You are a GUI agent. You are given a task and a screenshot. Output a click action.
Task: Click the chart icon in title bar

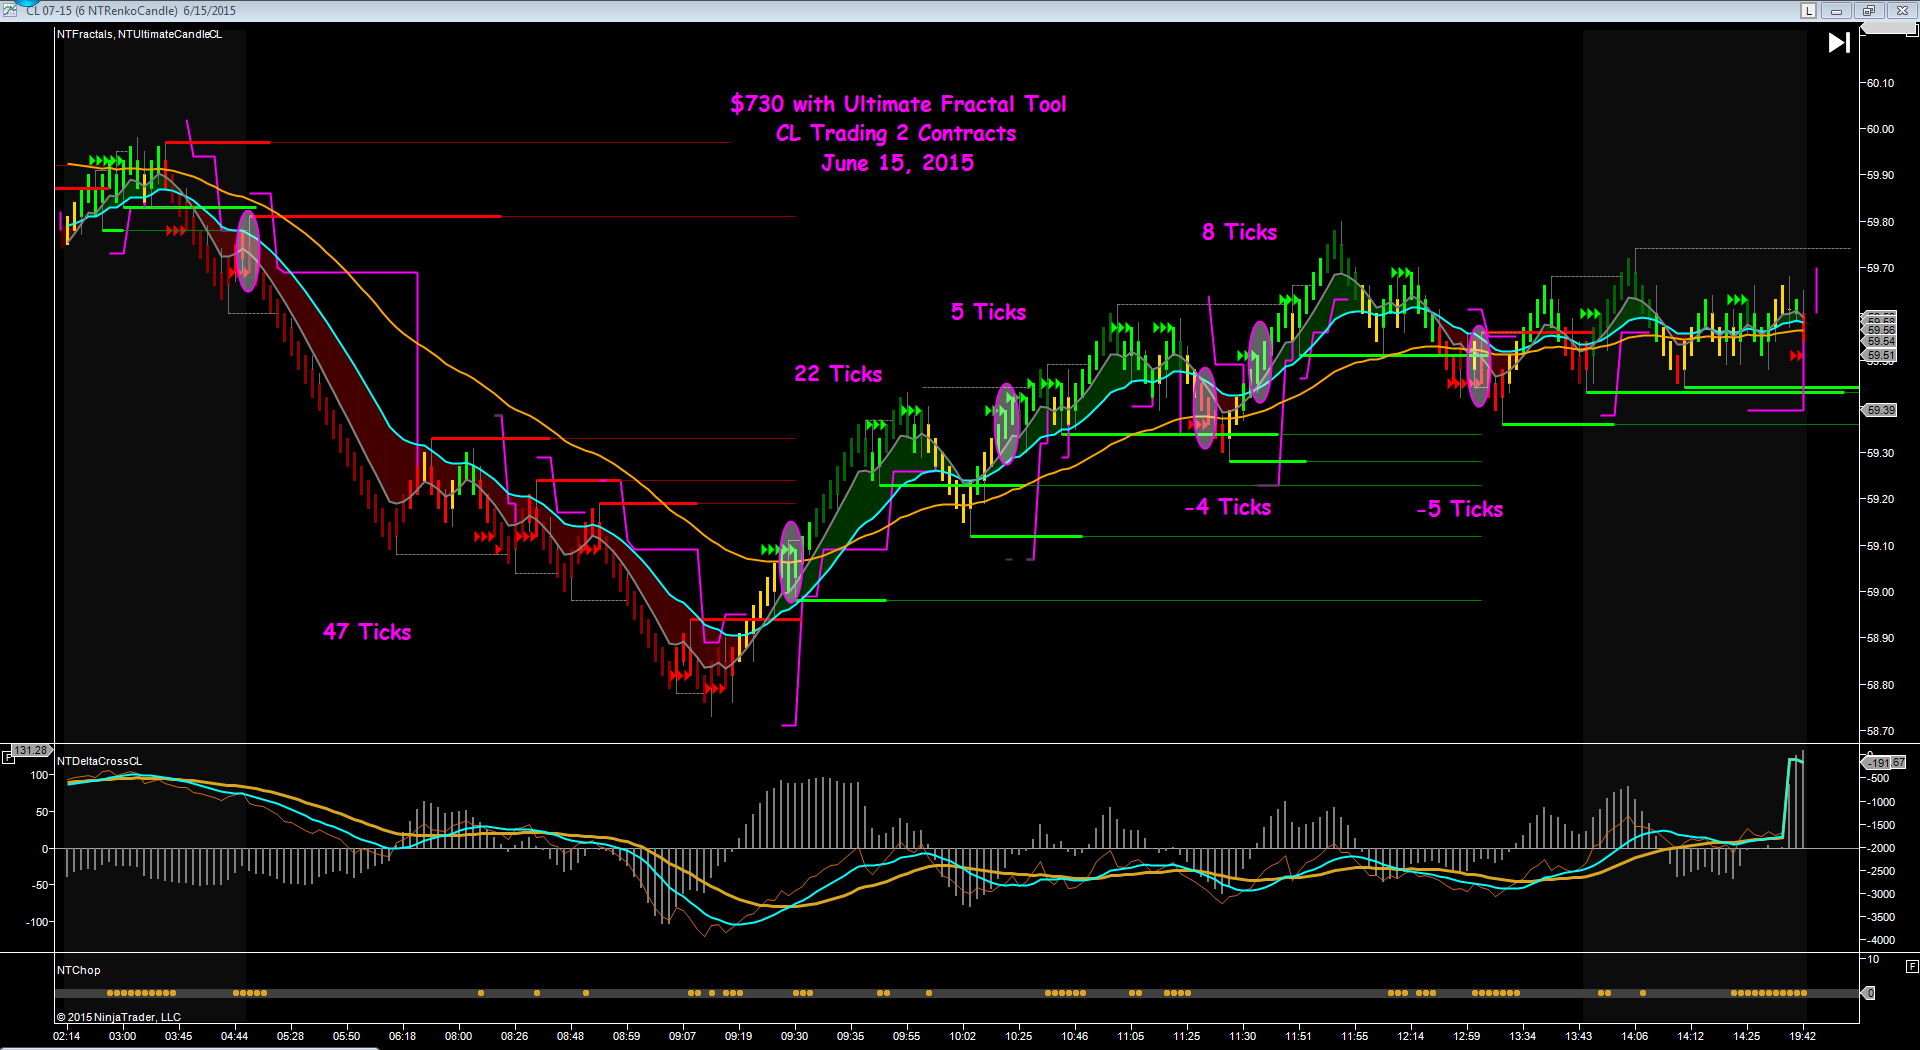[x=10, y=9]
